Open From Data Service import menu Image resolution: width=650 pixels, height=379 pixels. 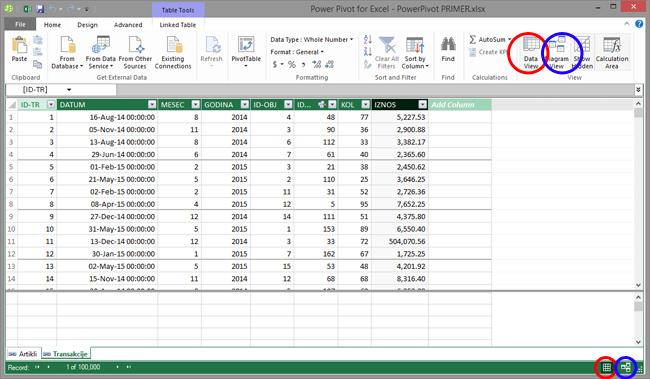100,53
